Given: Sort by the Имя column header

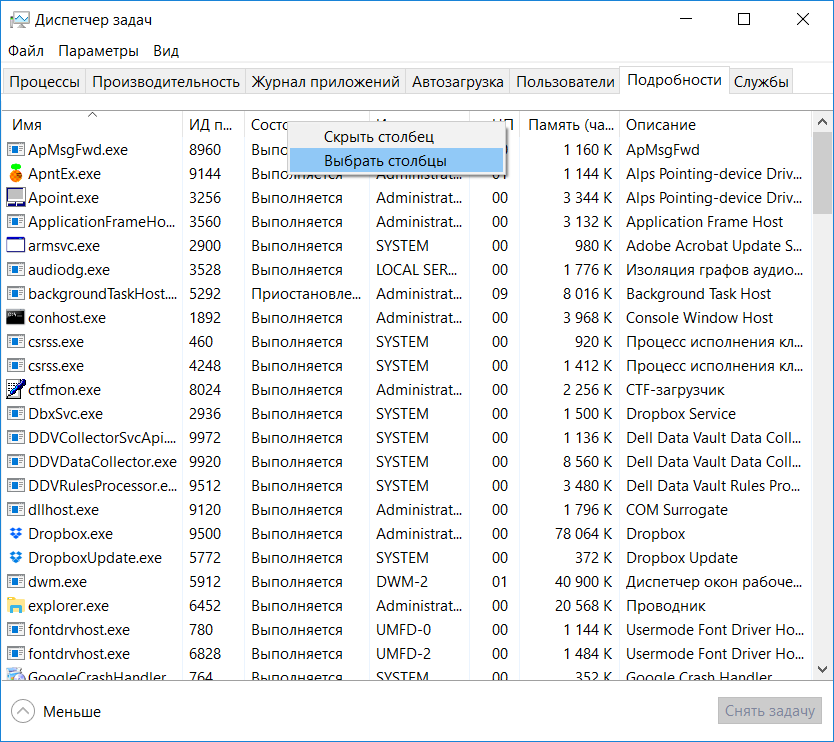Looking at the screenshot, I should (x=27, y=125).
